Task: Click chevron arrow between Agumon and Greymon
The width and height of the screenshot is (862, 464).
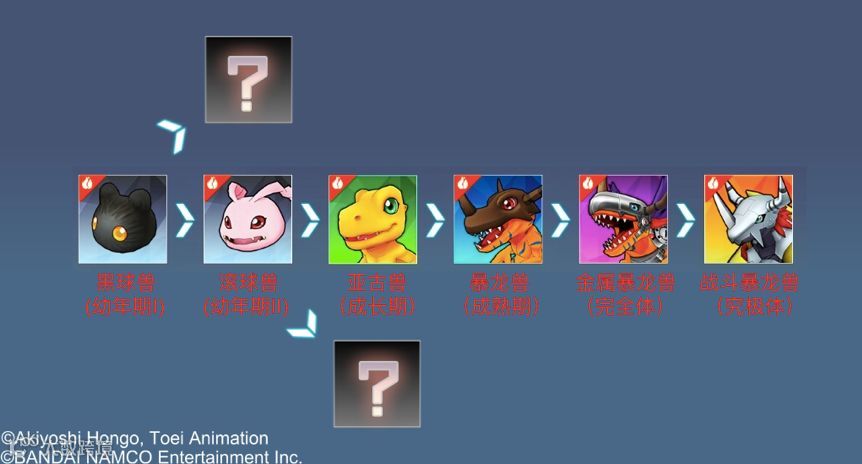Action: pyautogui.click(x=435, y=220)
